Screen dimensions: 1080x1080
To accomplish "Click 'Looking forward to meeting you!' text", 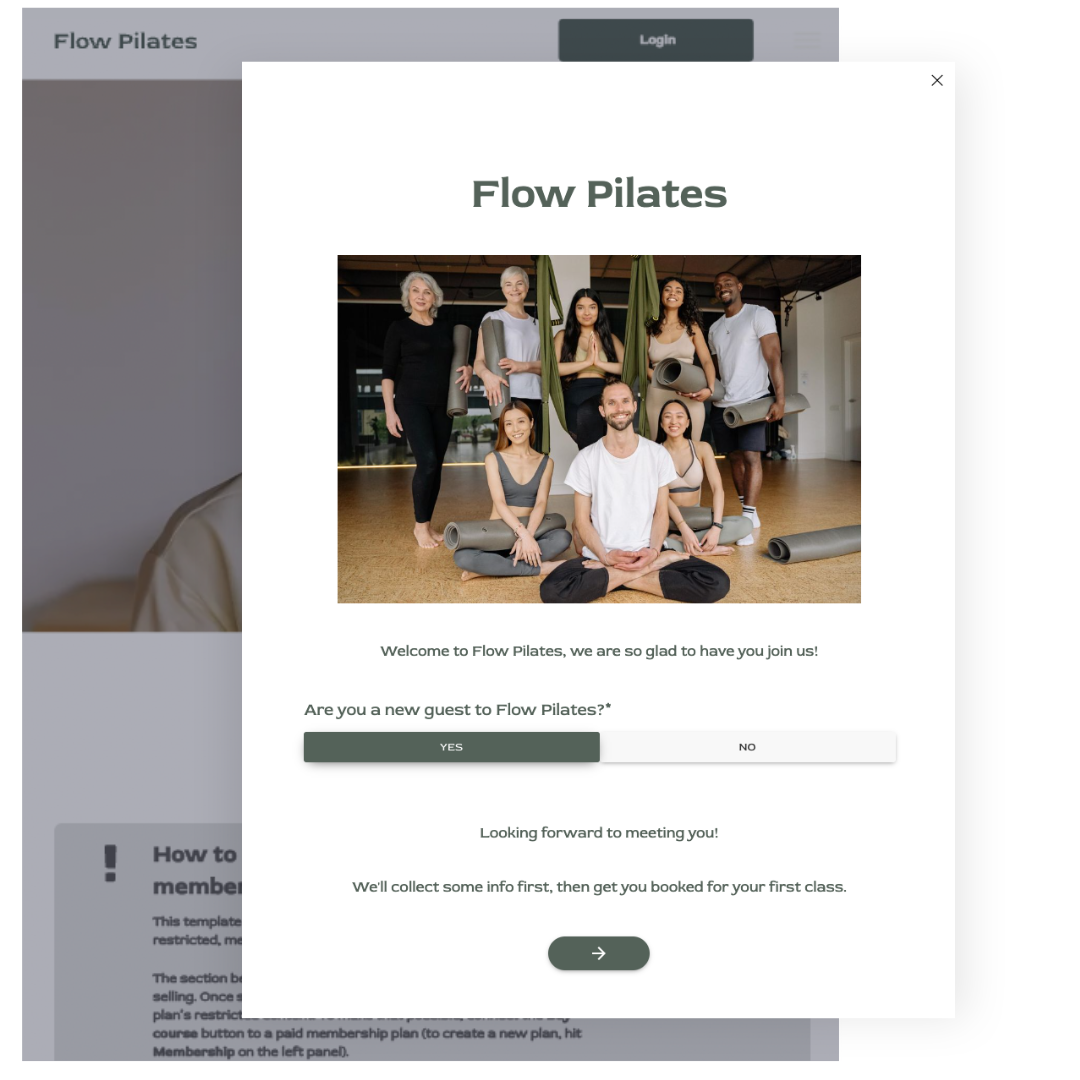I will point(599,833).
